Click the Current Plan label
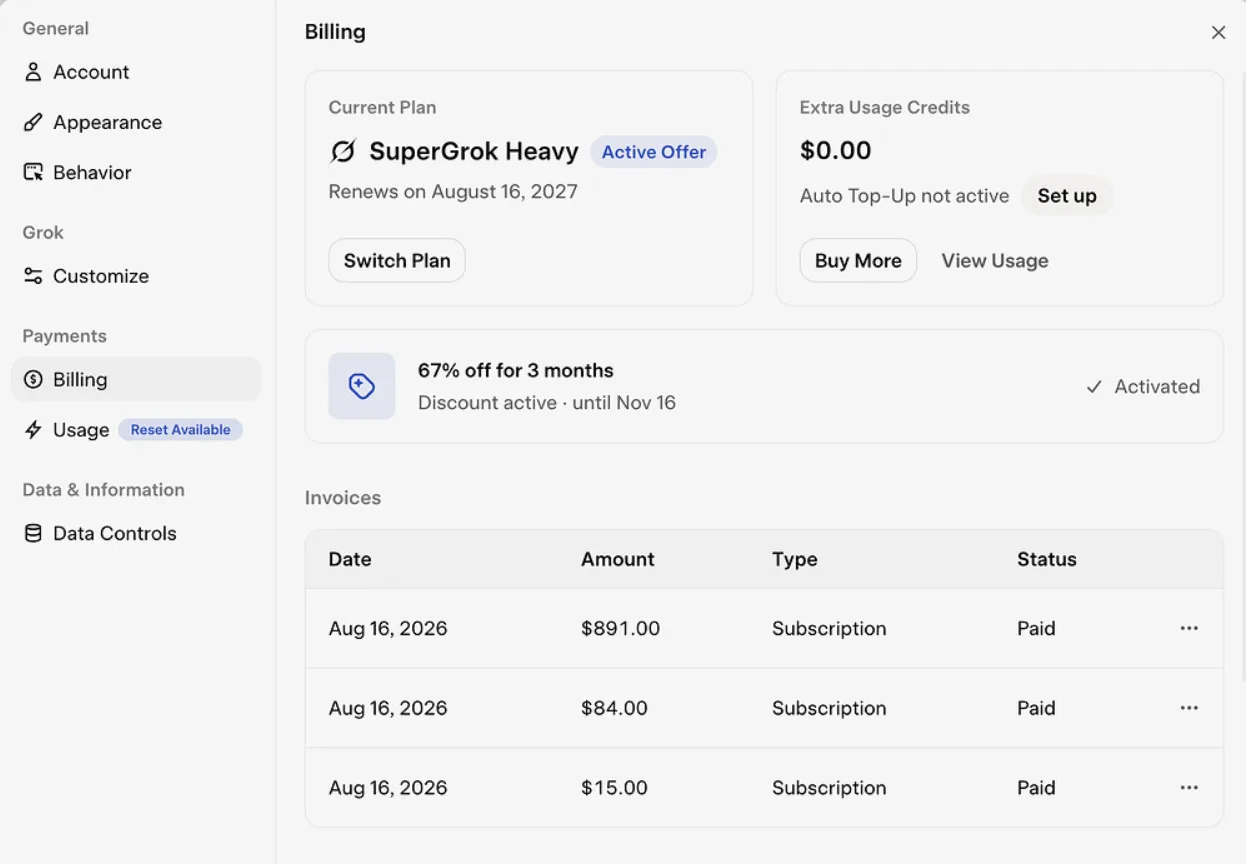 click(383, 108)
